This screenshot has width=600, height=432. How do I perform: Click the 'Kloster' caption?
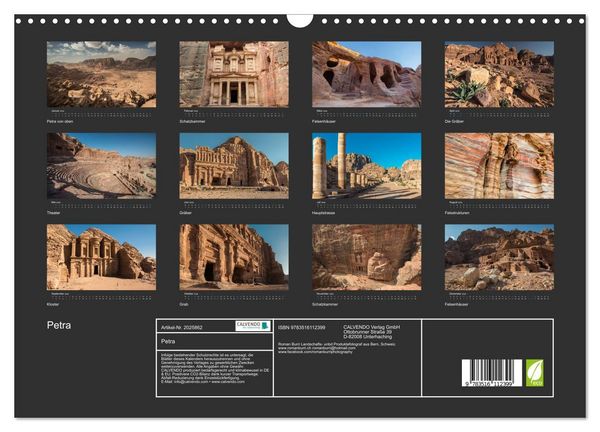pos(53,304)
